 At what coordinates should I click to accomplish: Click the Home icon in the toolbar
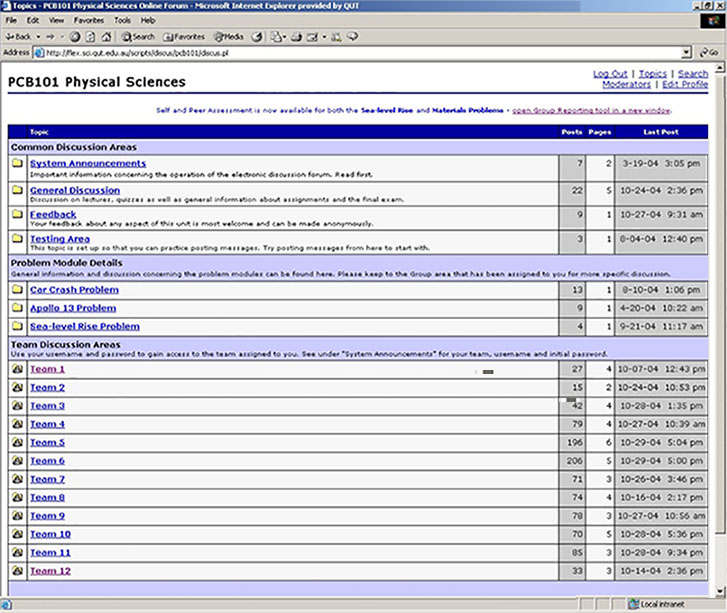coord(107,36)
